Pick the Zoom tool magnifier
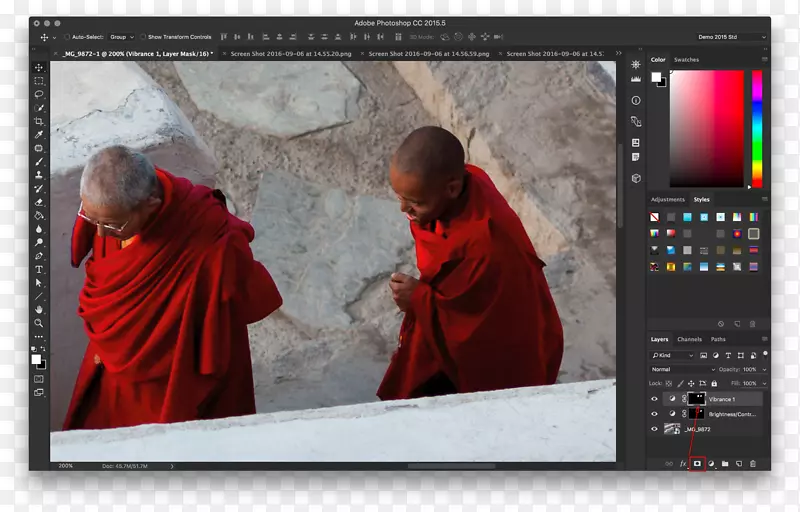 [39, 323]
